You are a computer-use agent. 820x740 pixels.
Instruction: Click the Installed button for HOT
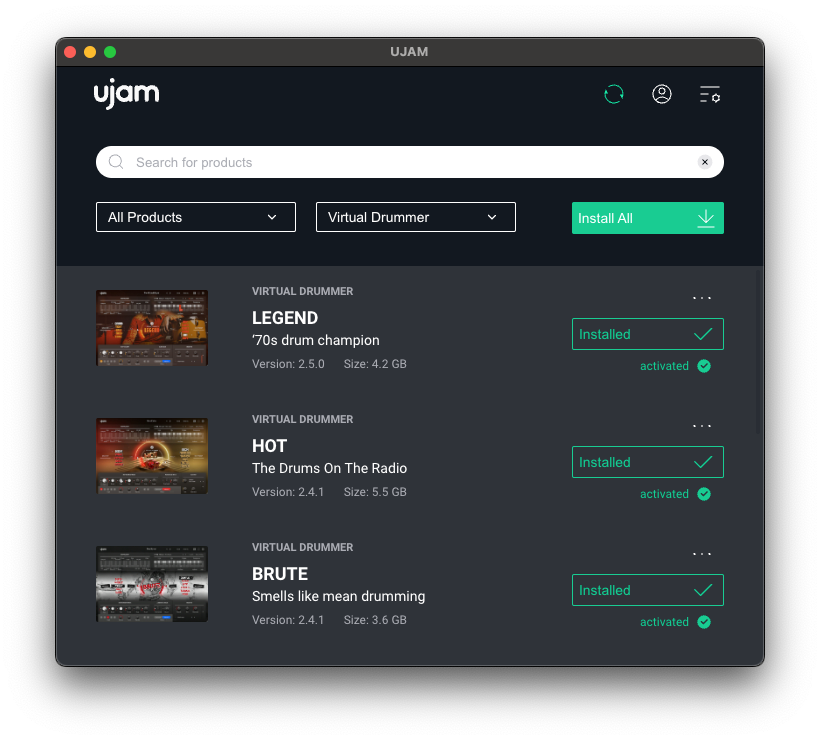tap(647, 462)
